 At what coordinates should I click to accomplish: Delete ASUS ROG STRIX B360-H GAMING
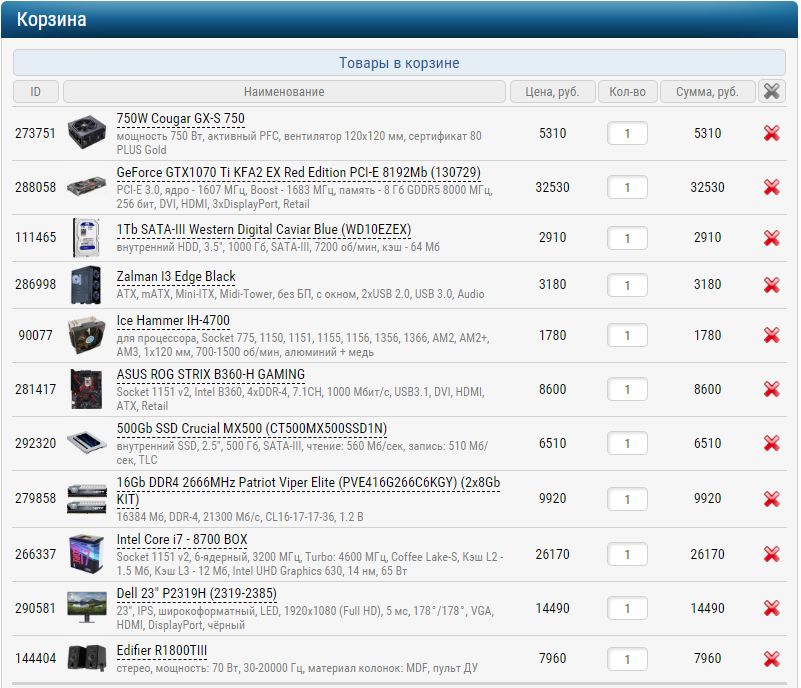771,390
